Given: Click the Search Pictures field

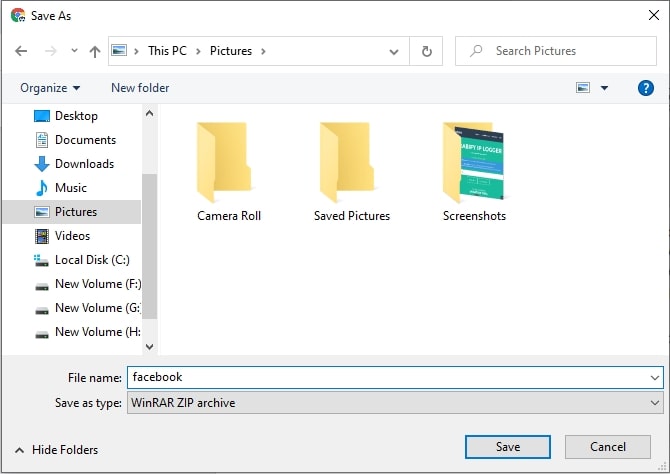Looking at the screenshot, I should (x=555, y=51).
